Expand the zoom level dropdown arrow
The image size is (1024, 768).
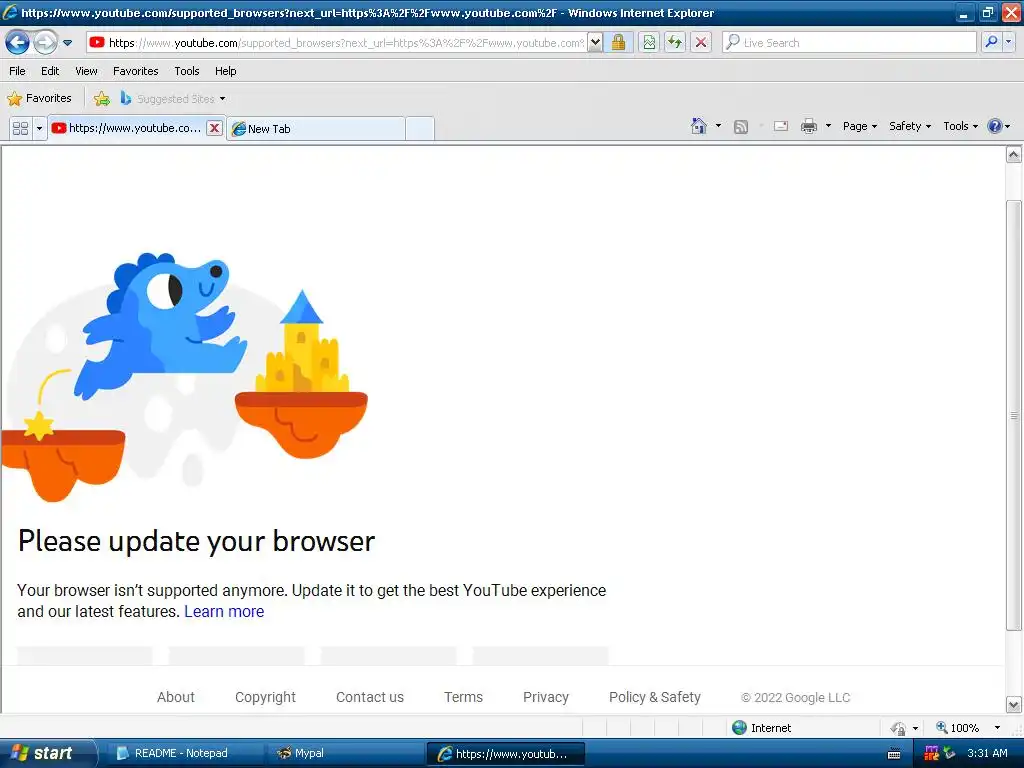(x=997, y=728)
